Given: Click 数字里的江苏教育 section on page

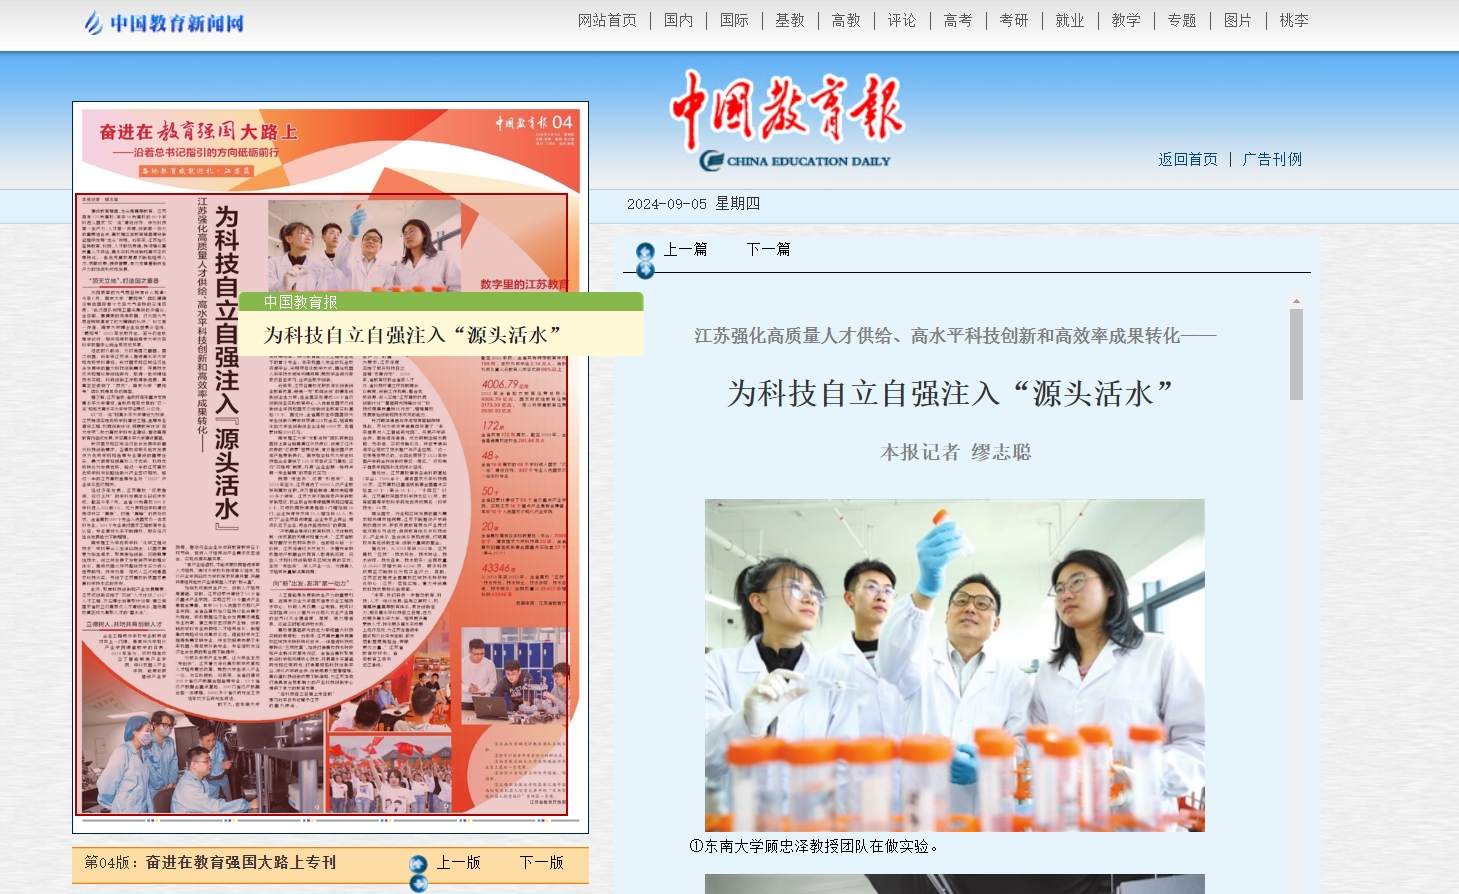Looking at the screenshot, I should pyautogui.click(x=523, y=284).
